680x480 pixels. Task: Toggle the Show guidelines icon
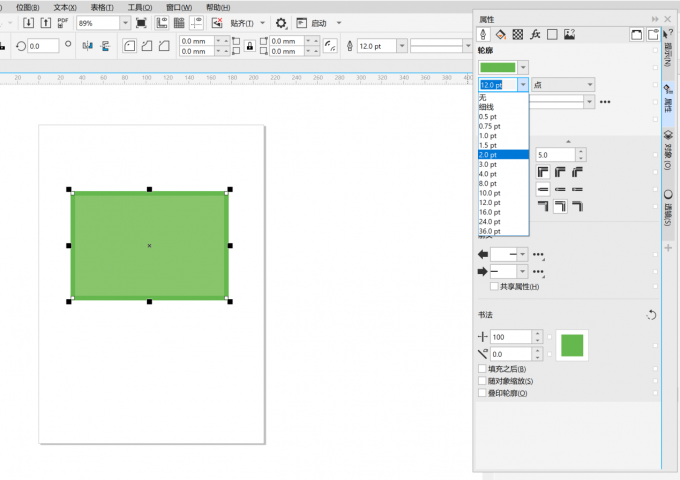(x=196, y=23)
